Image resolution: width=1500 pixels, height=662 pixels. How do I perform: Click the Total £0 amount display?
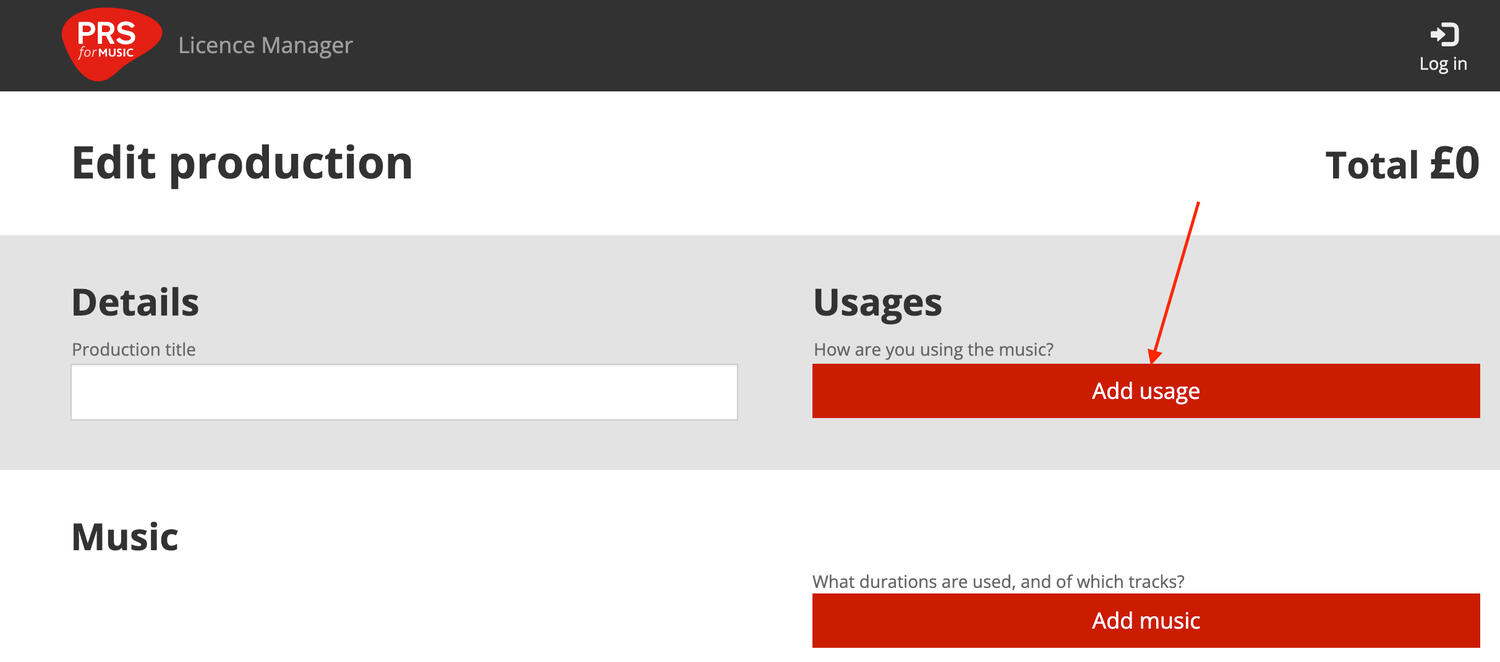tap(1401, 165)
